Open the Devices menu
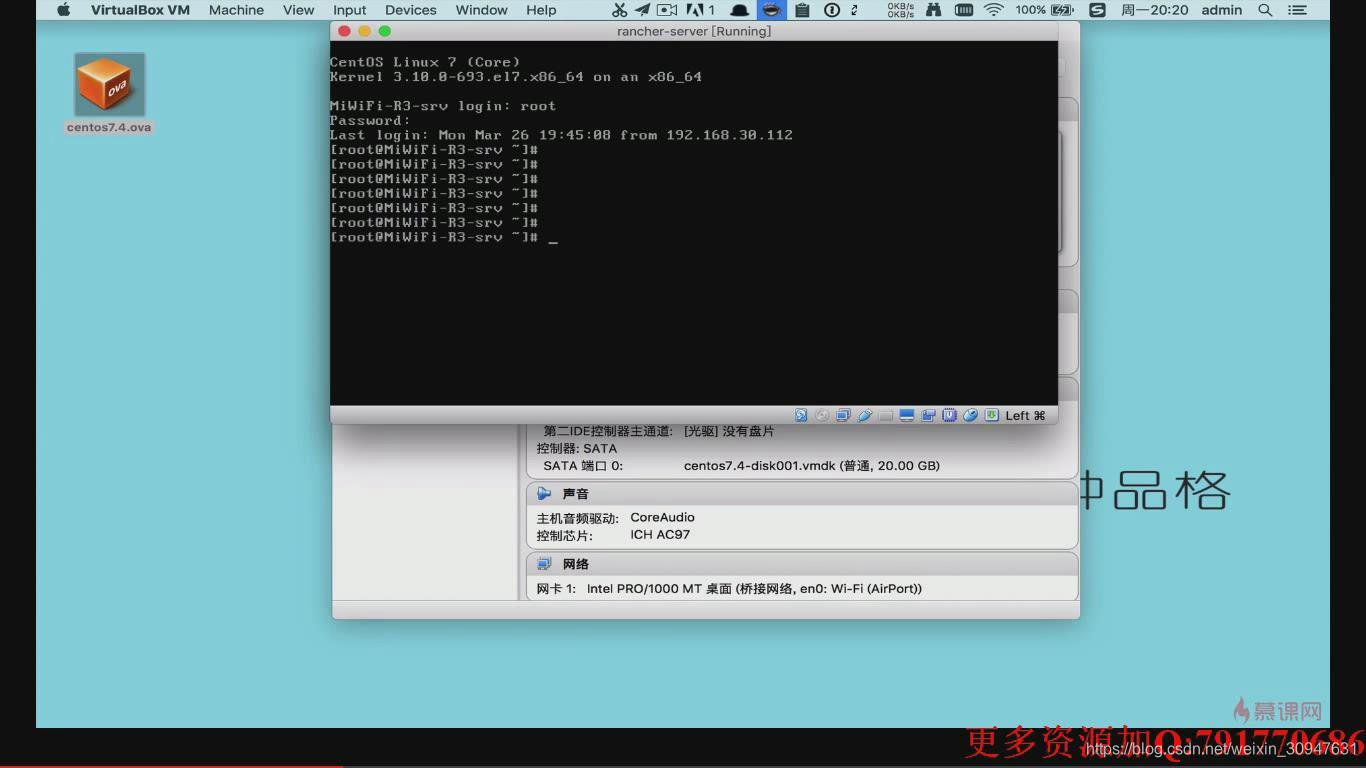This screenshot has width=1366, height=768. [x=410, y=10]
